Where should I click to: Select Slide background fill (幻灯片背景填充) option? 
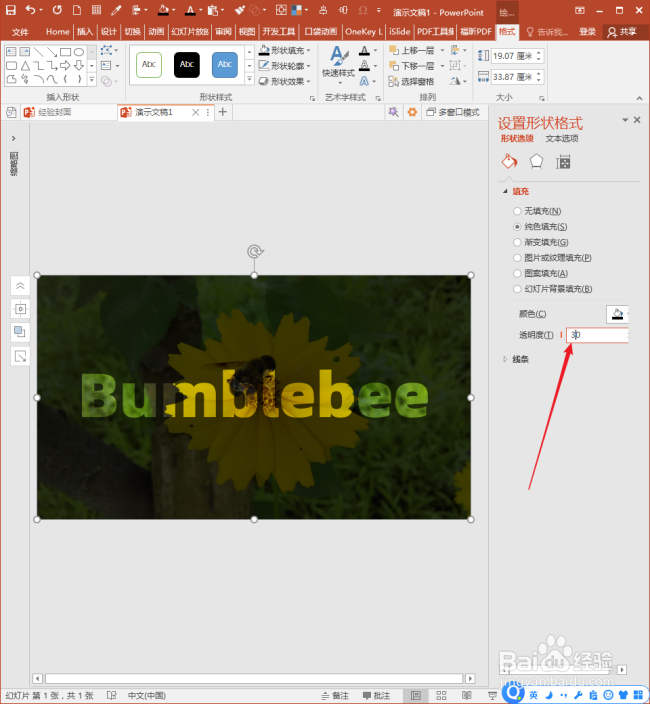pos(517,289)
